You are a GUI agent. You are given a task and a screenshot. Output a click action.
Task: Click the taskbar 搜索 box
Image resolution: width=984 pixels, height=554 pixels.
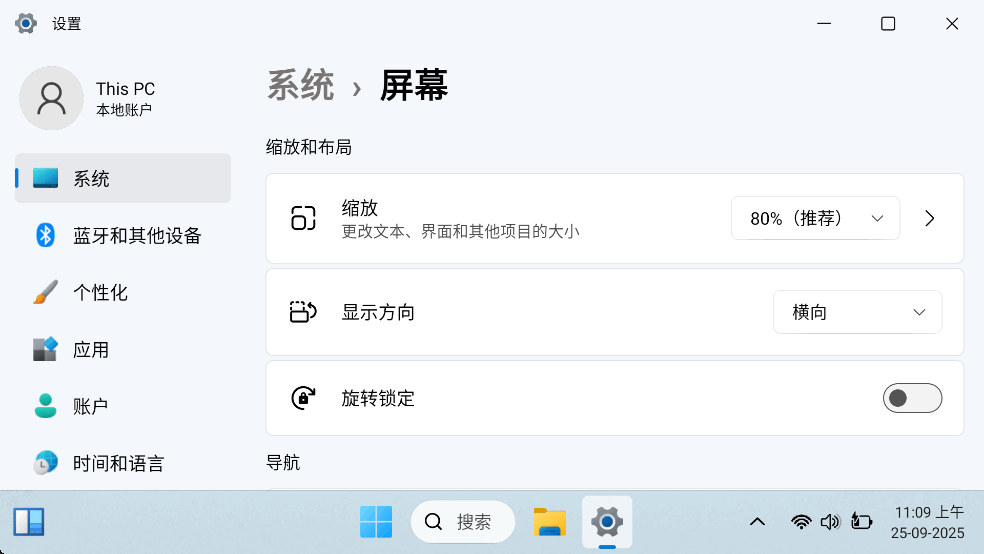tap(463, 522)
